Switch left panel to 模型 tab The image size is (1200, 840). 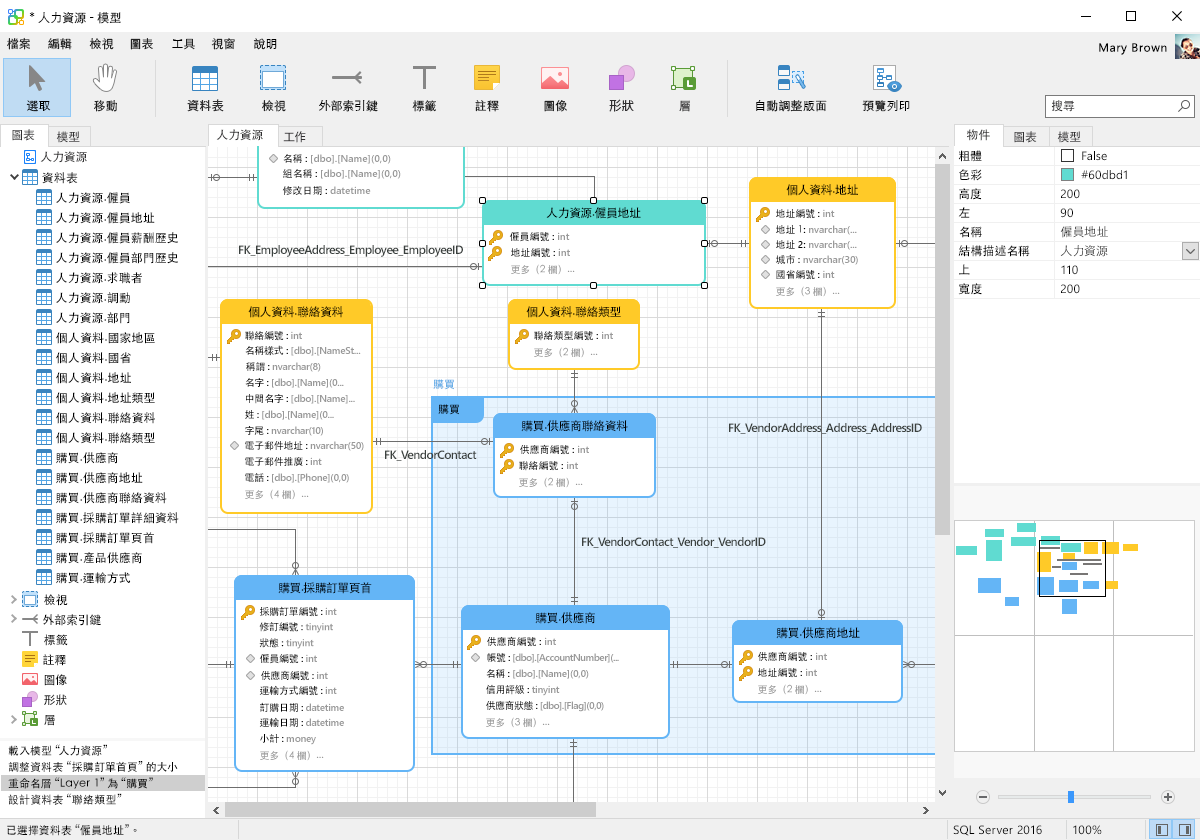(68, 136)
